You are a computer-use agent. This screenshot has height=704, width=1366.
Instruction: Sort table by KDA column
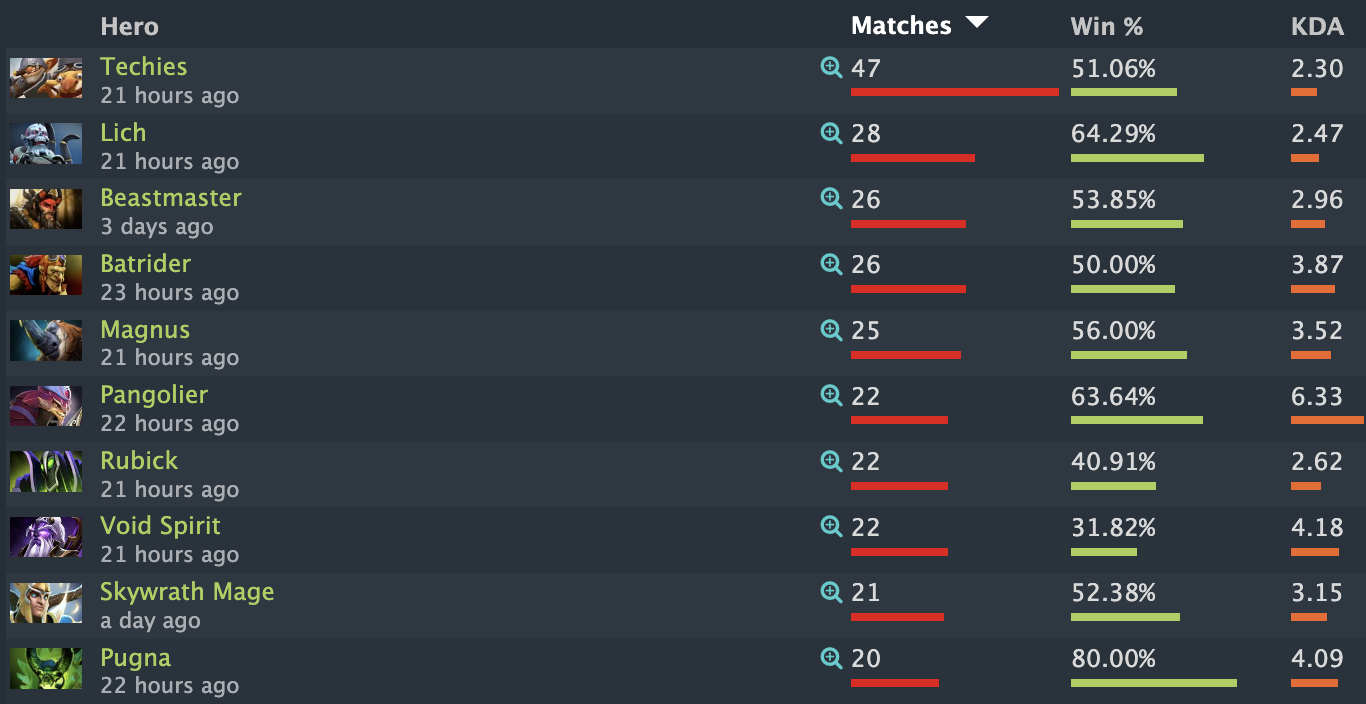[1317, 26]
